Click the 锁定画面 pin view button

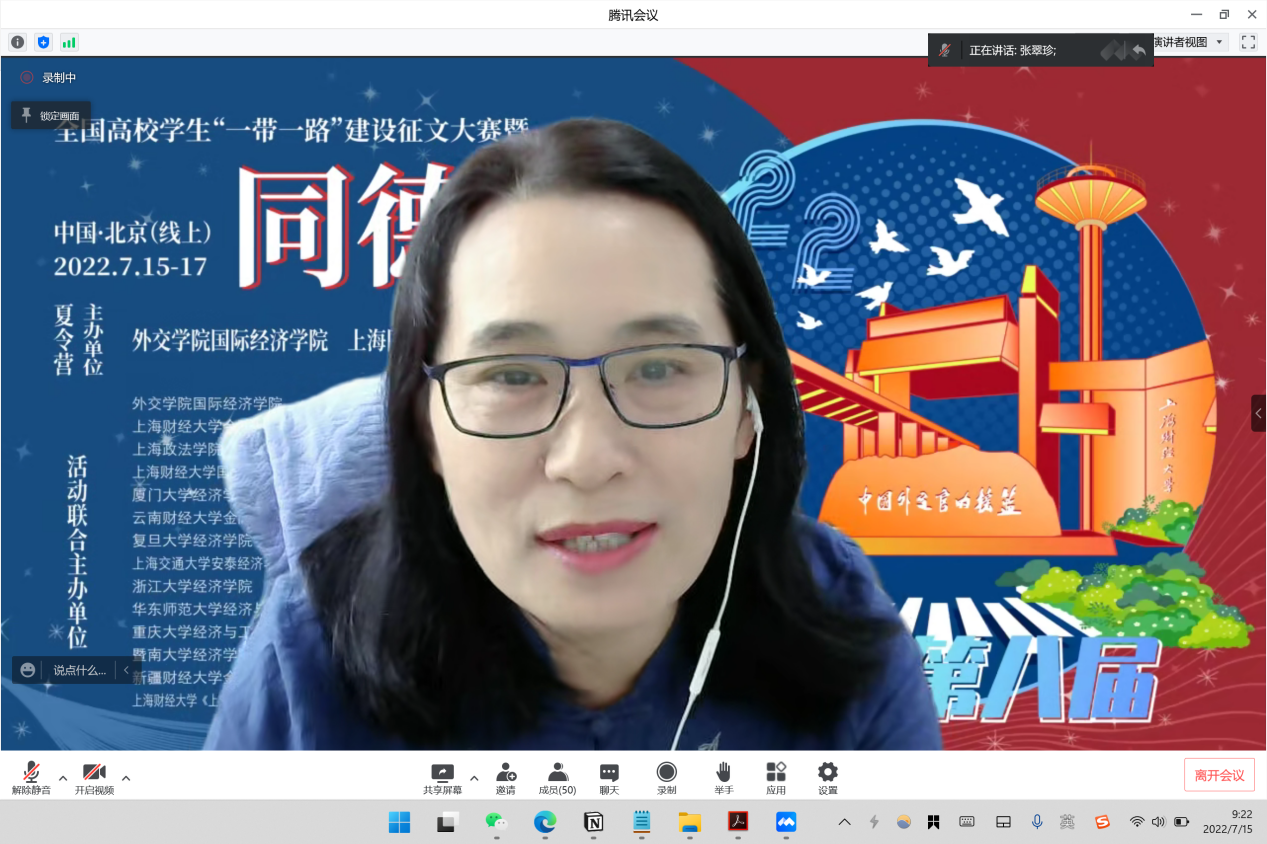coord(51,116)
